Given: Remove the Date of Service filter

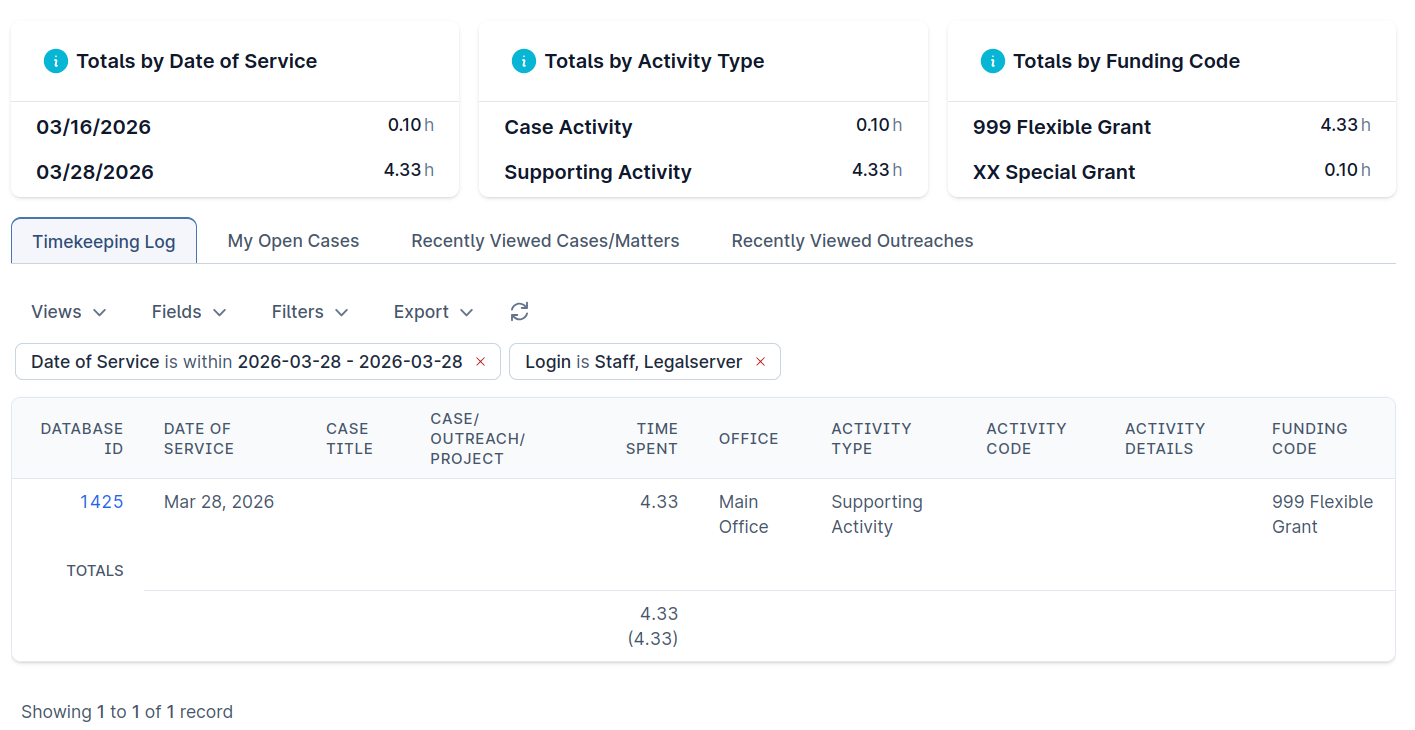Looking at the screenshot, I should [x=481, y=362].
